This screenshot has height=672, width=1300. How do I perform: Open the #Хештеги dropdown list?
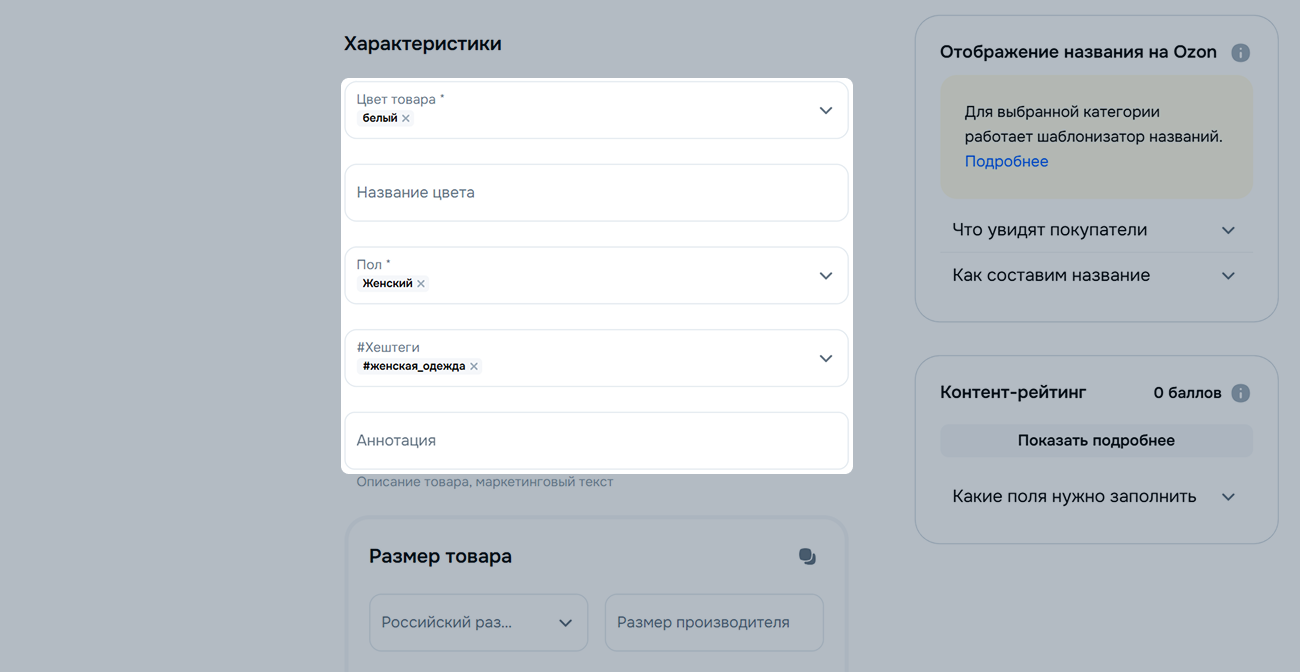pos(825,358)
